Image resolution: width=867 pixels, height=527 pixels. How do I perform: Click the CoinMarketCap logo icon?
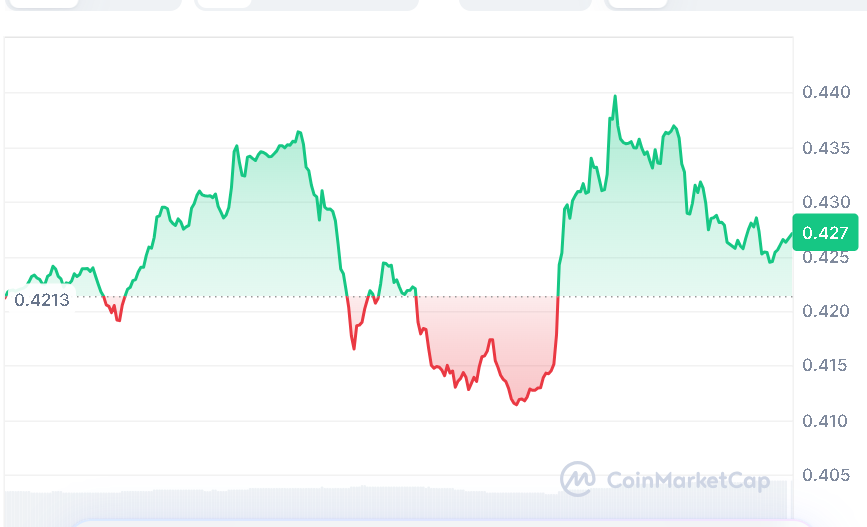pos(577,480)
